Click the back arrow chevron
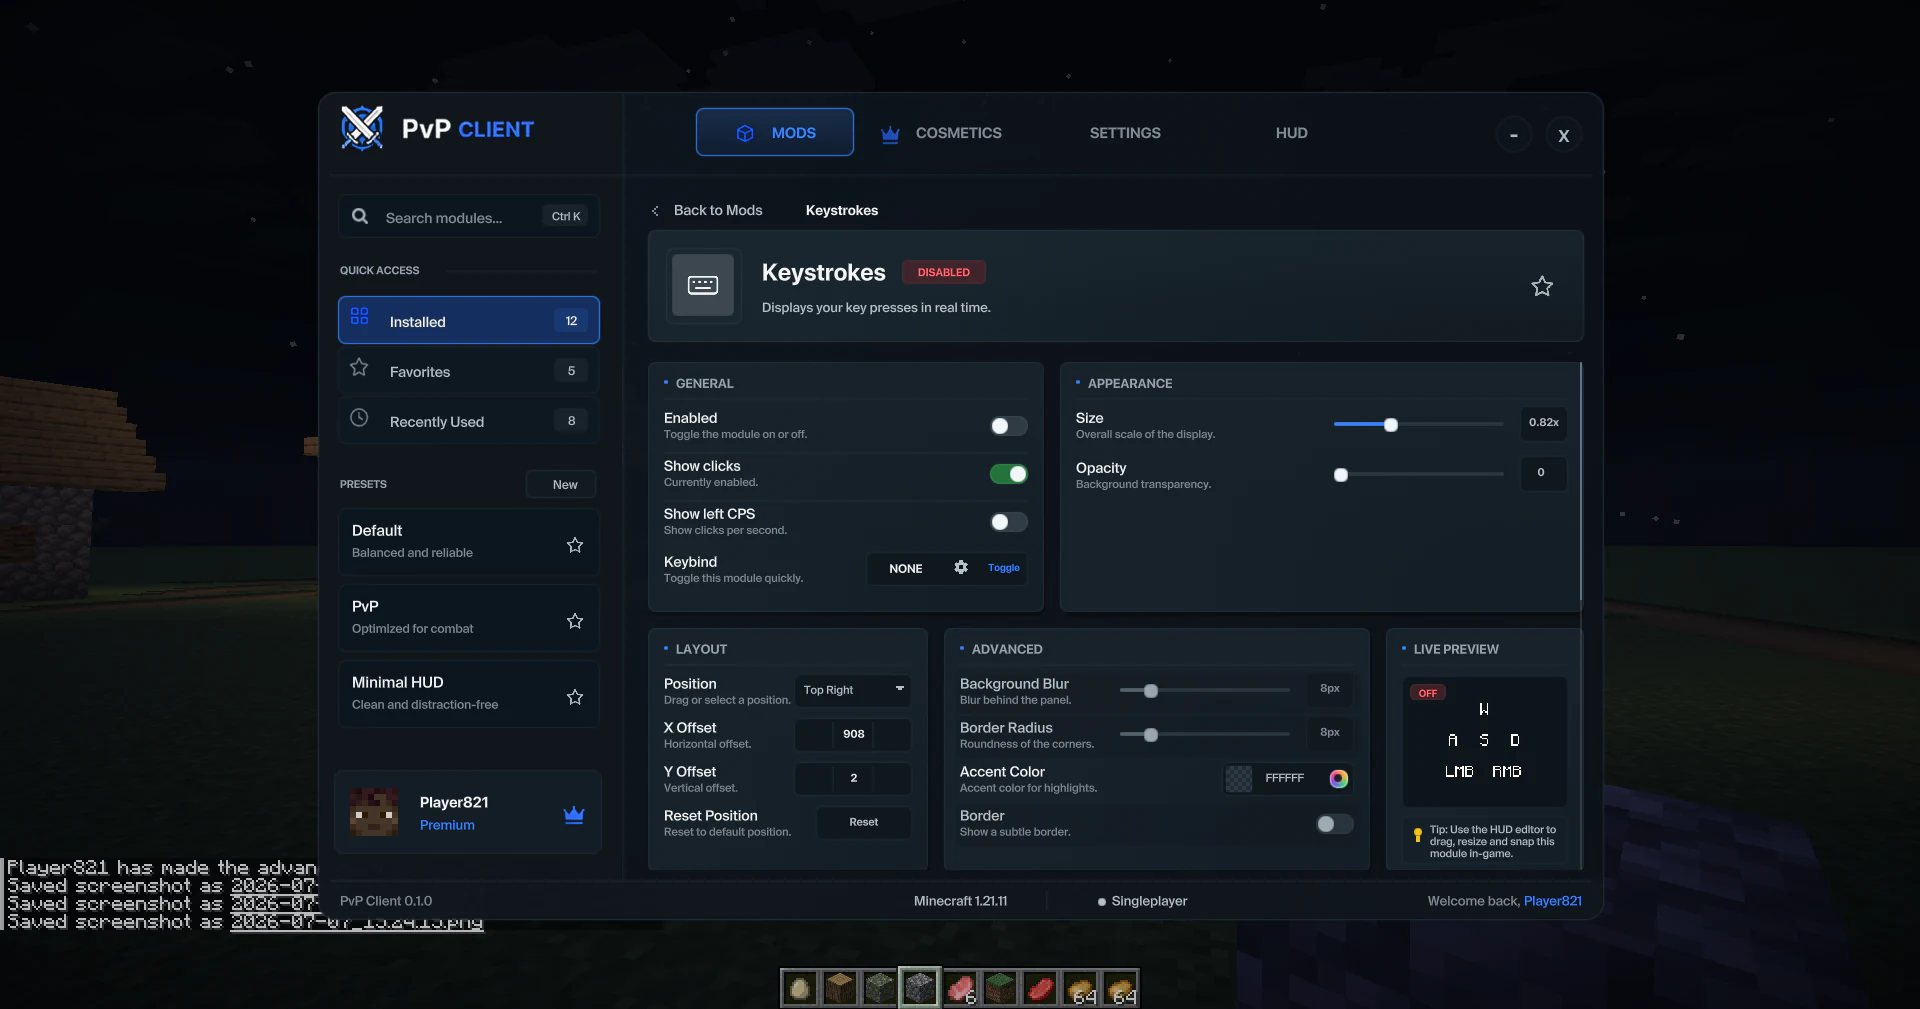Viewport: 1920px width, 1009px height. click(x=655, y=211)
